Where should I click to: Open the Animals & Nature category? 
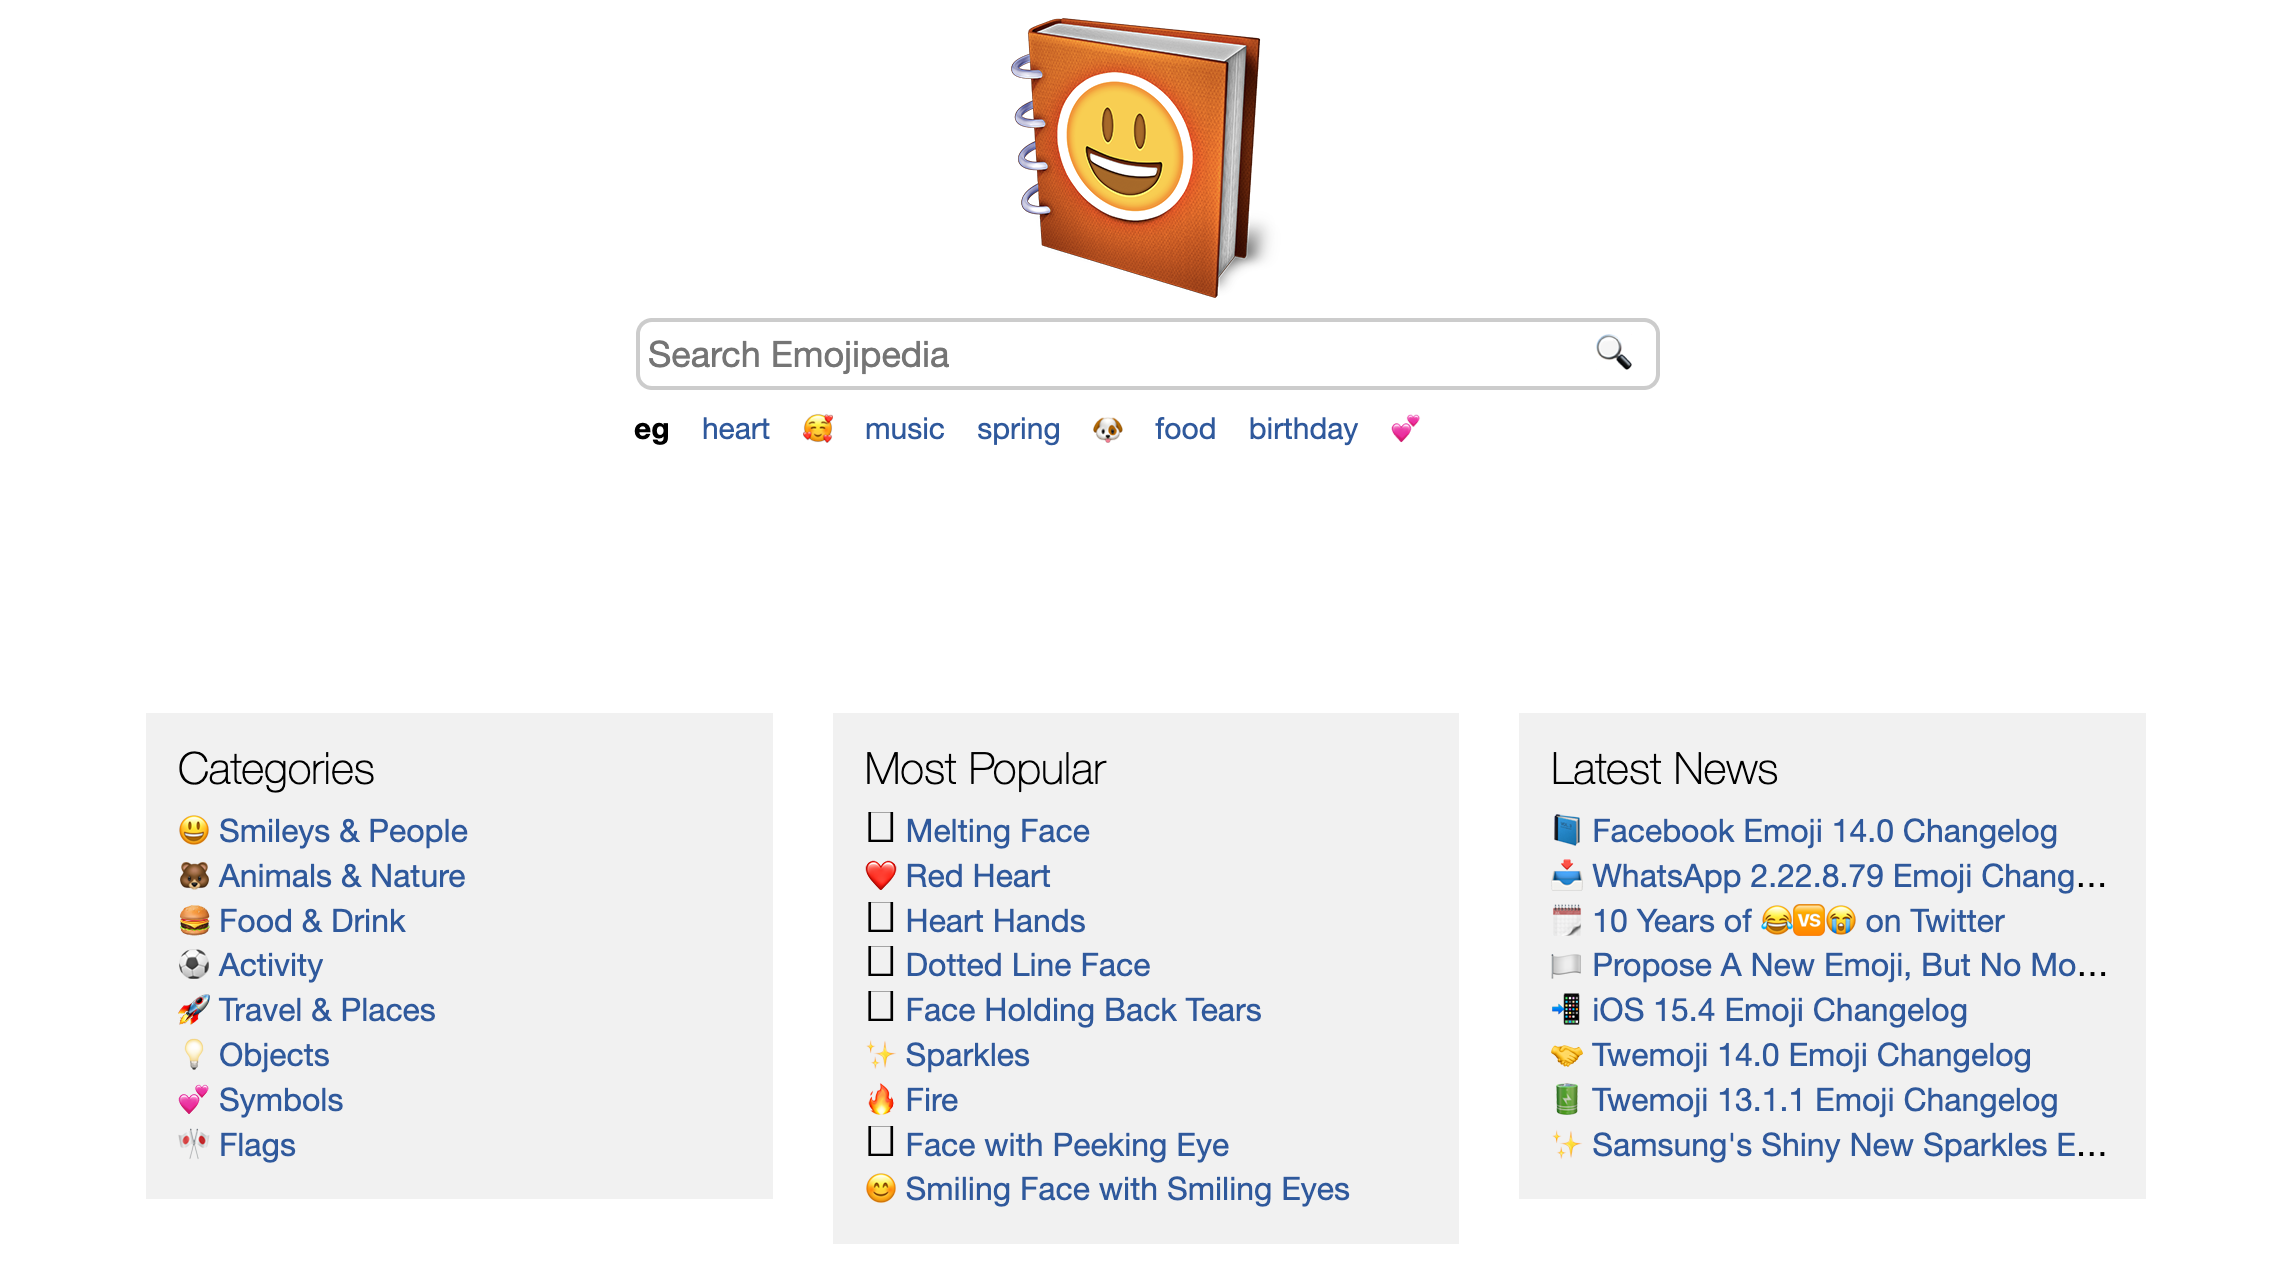pyautogui.click(x=342, y=876)
